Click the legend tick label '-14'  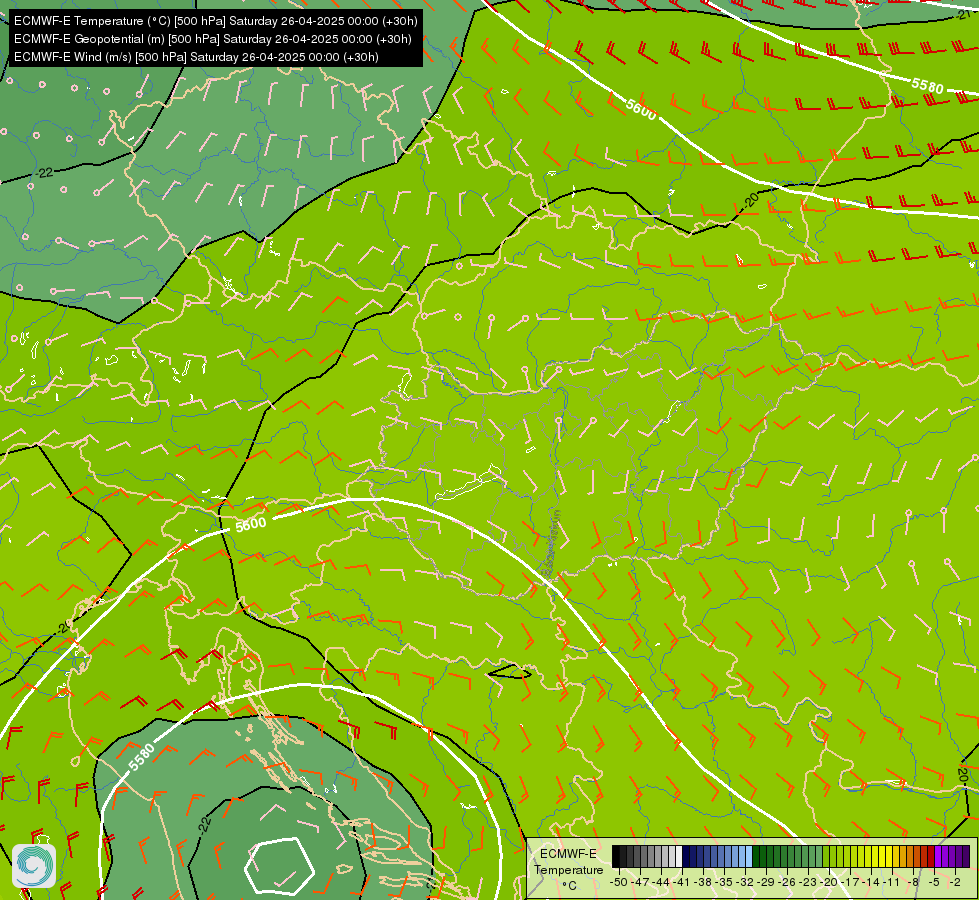(x=871, y=882)
